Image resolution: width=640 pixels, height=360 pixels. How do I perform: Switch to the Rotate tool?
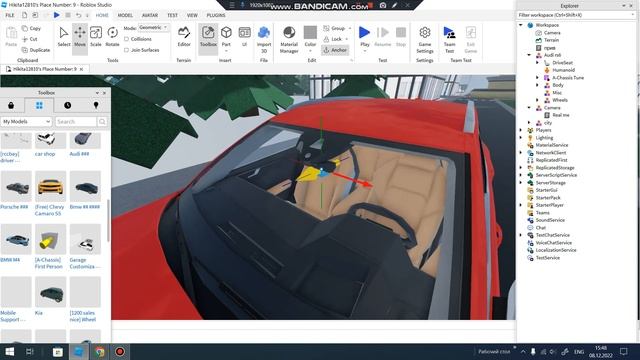112,37
